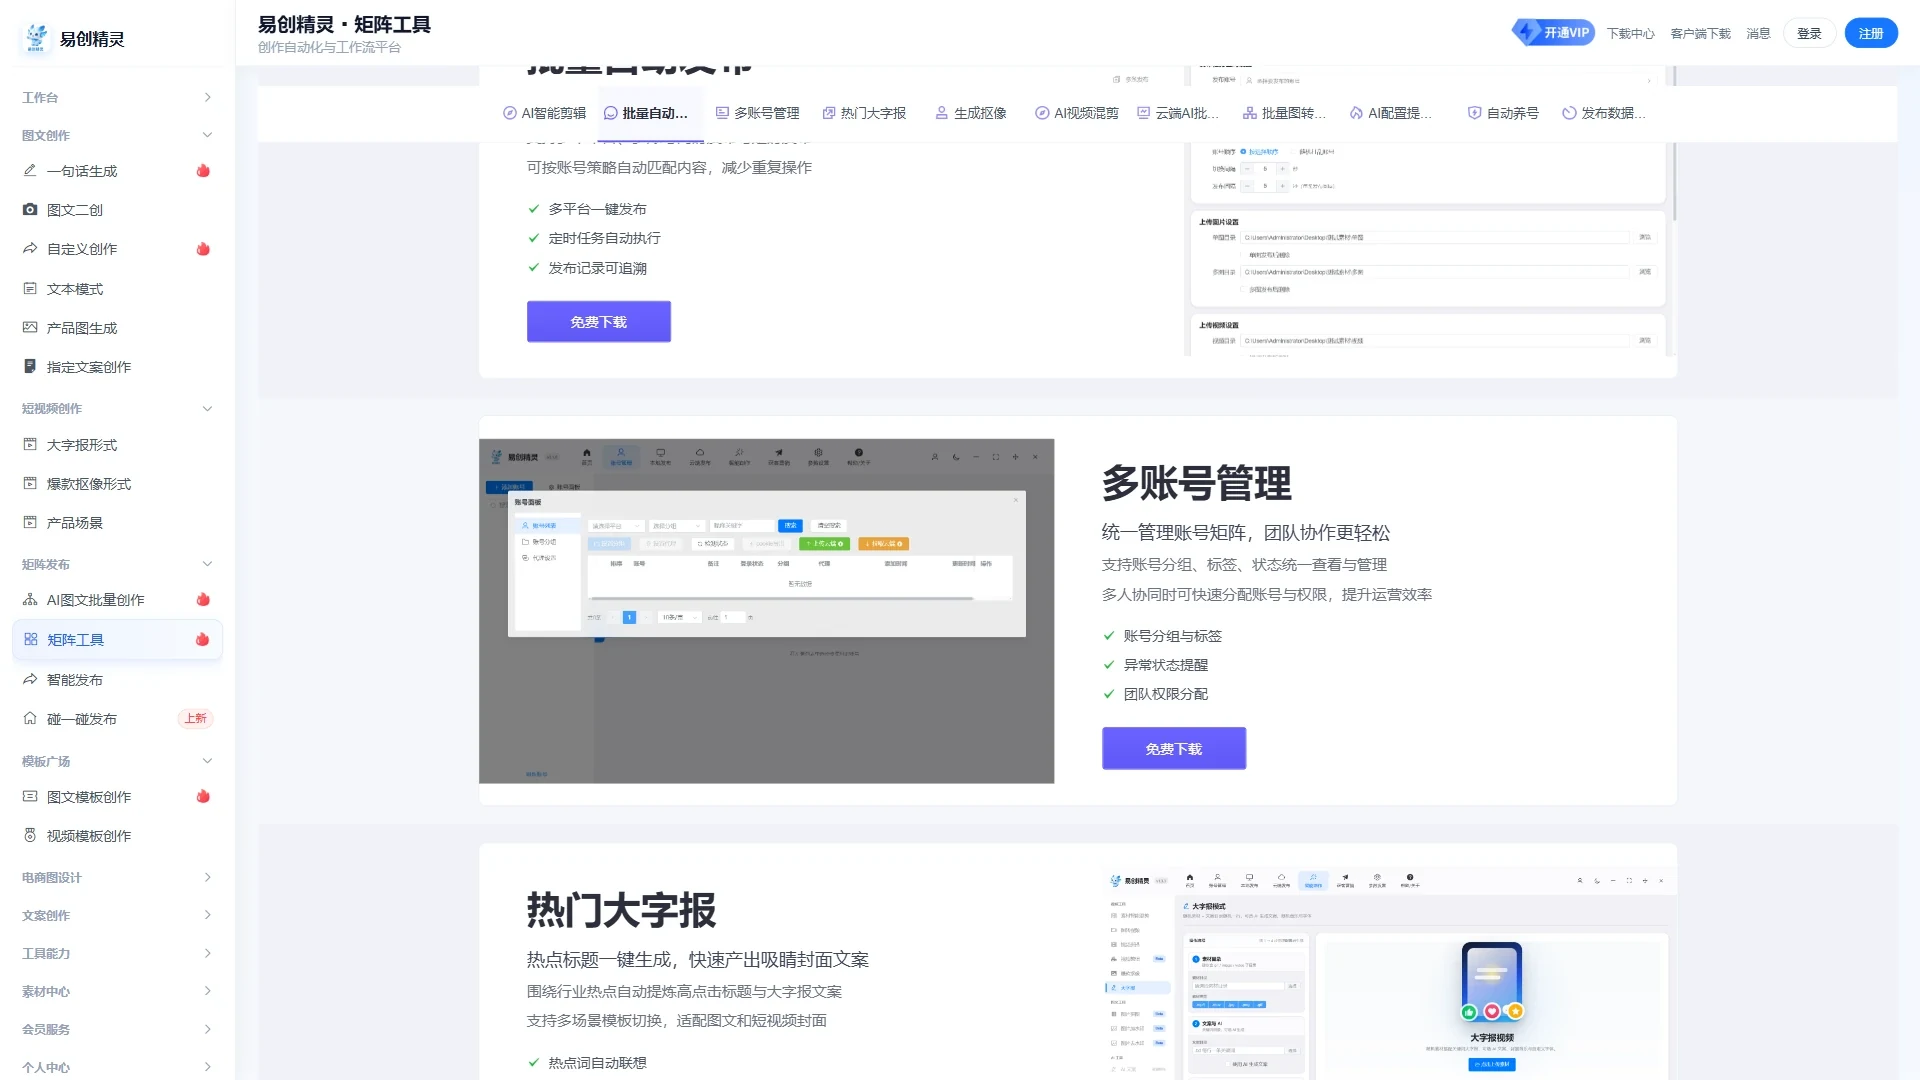Expand the 文案创作 sidebar section
1920x1080 pixels.
click(x=117, y=915)
